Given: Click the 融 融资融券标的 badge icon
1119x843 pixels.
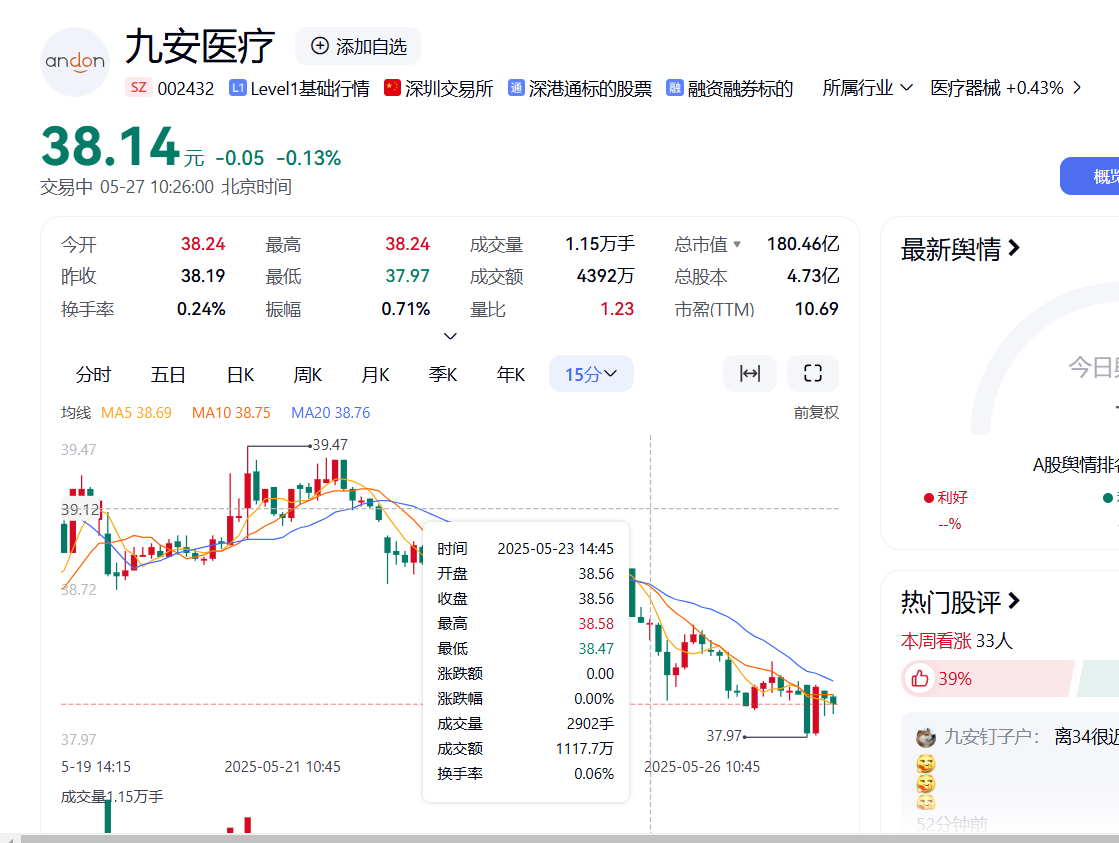Looking at the screenshot, I should click(x=674, y=88).
